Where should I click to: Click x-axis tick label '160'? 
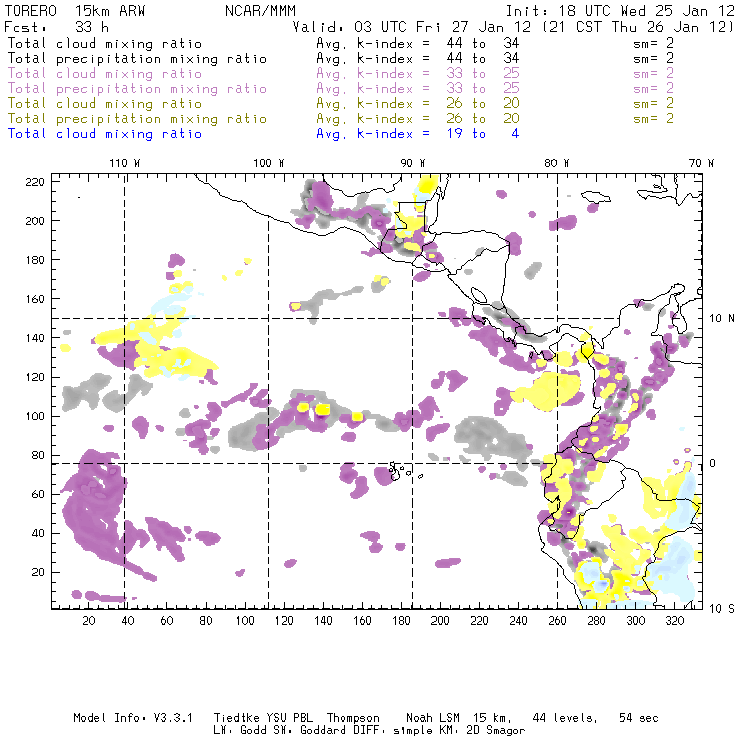click(362, 621)
